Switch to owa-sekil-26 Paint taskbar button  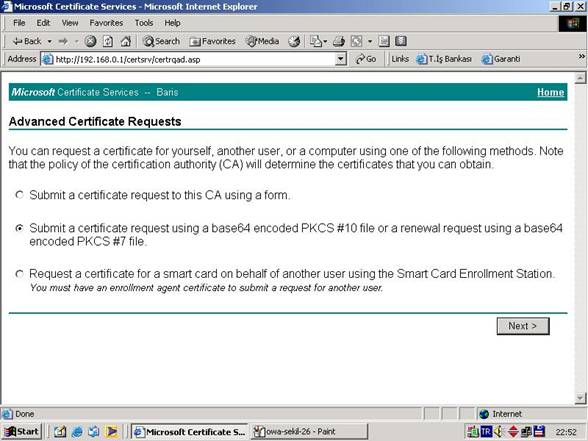coord(309,432)
